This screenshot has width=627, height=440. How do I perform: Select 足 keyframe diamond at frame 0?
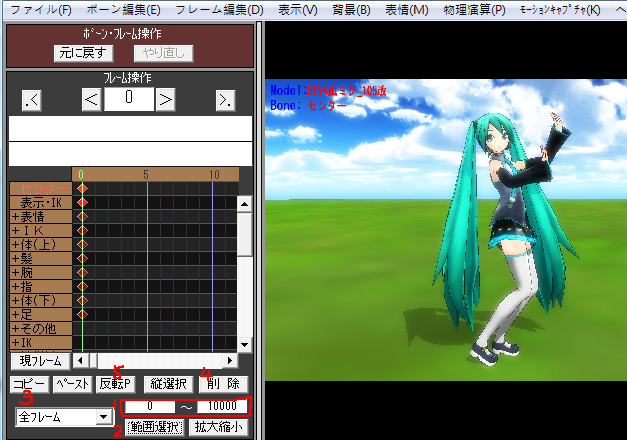pos(82,314)
